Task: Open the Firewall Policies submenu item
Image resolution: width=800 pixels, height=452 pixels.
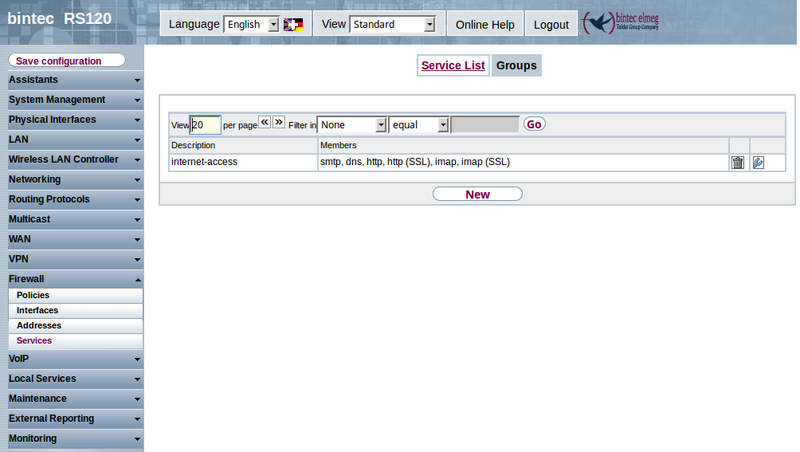Action: click(x=33, y=296)
